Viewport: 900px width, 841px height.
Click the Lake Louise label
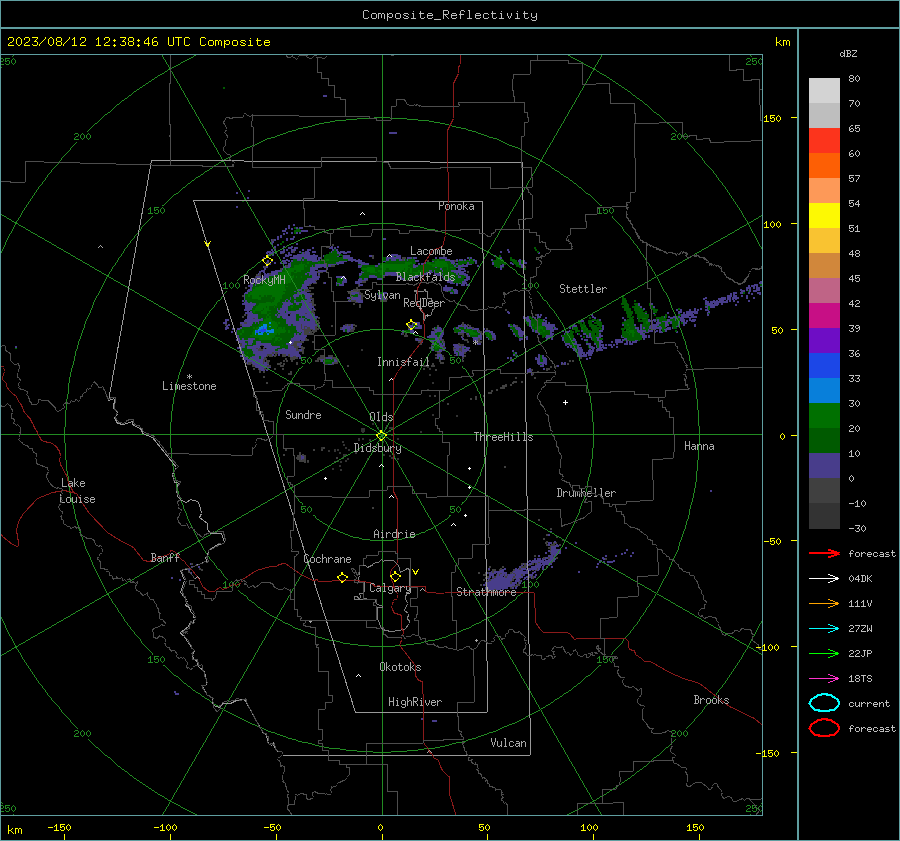pyautogui.click(x=77, y=491)
